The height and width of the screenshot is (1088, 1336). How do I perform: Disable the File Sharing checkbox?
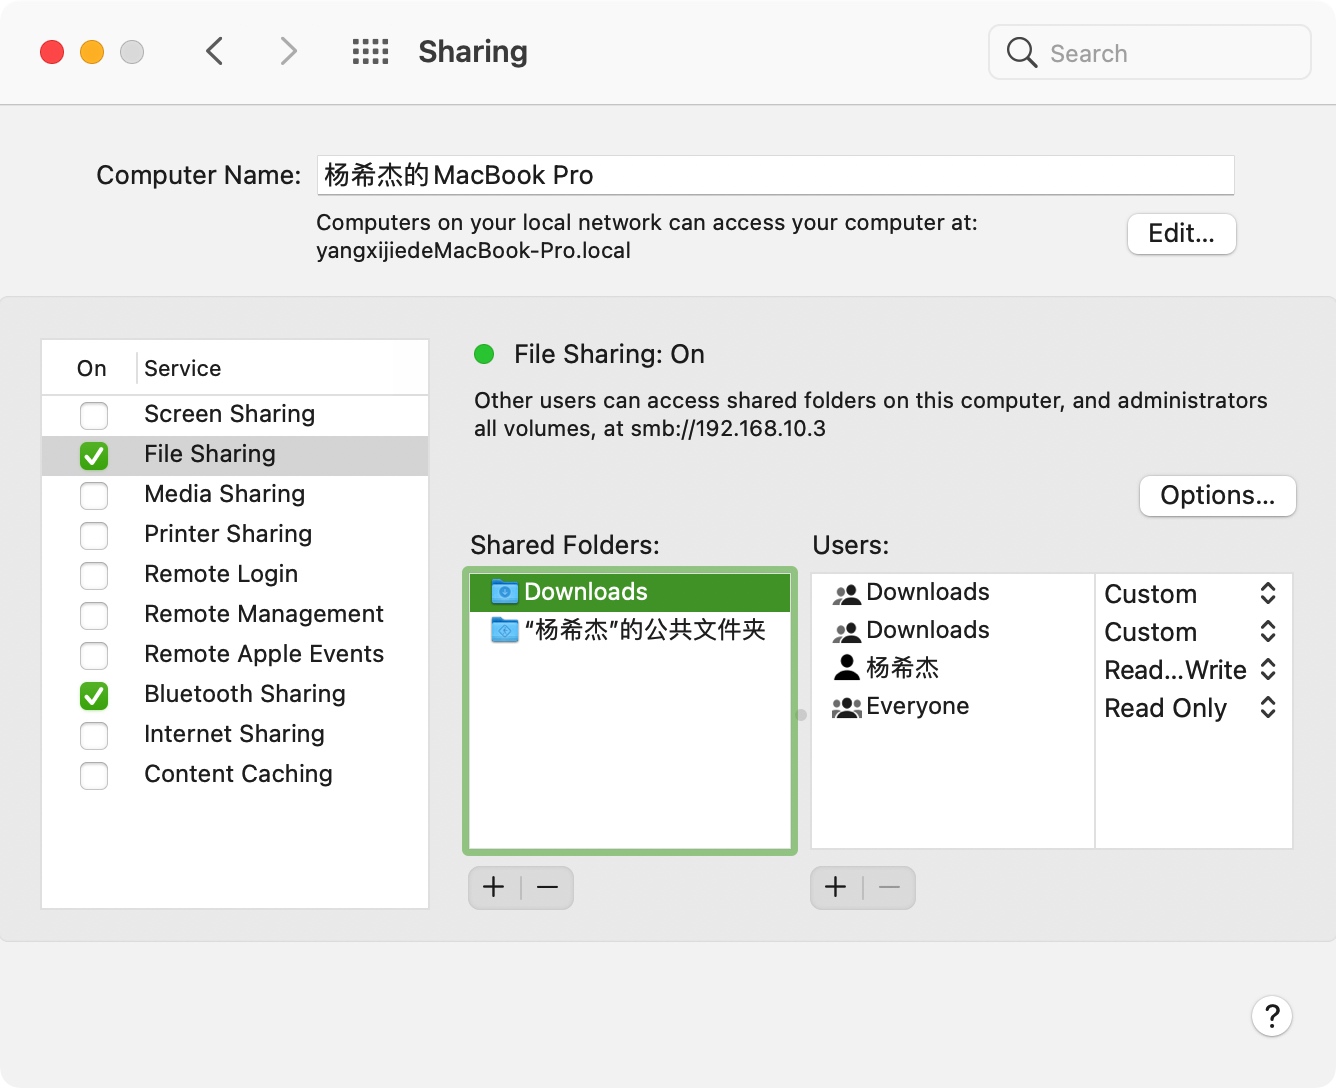94,455
